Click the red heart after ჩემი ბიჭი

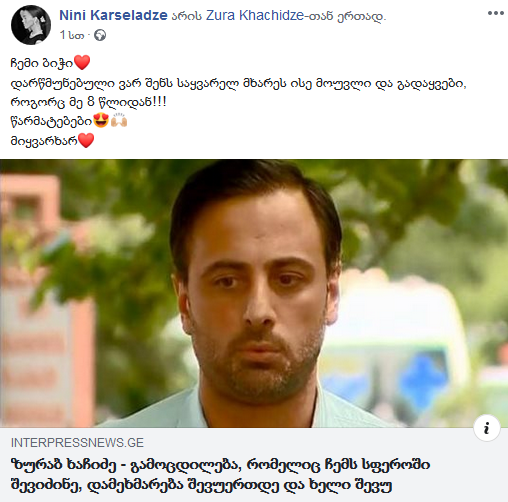(82, 62)
